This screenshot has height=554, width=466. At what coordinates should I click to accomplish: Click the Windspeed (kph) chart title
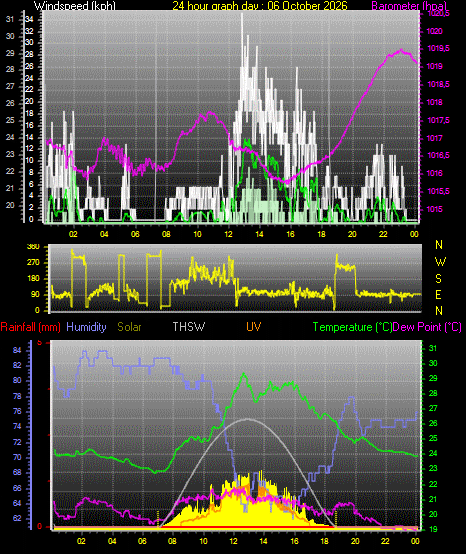tap(75, 5)
